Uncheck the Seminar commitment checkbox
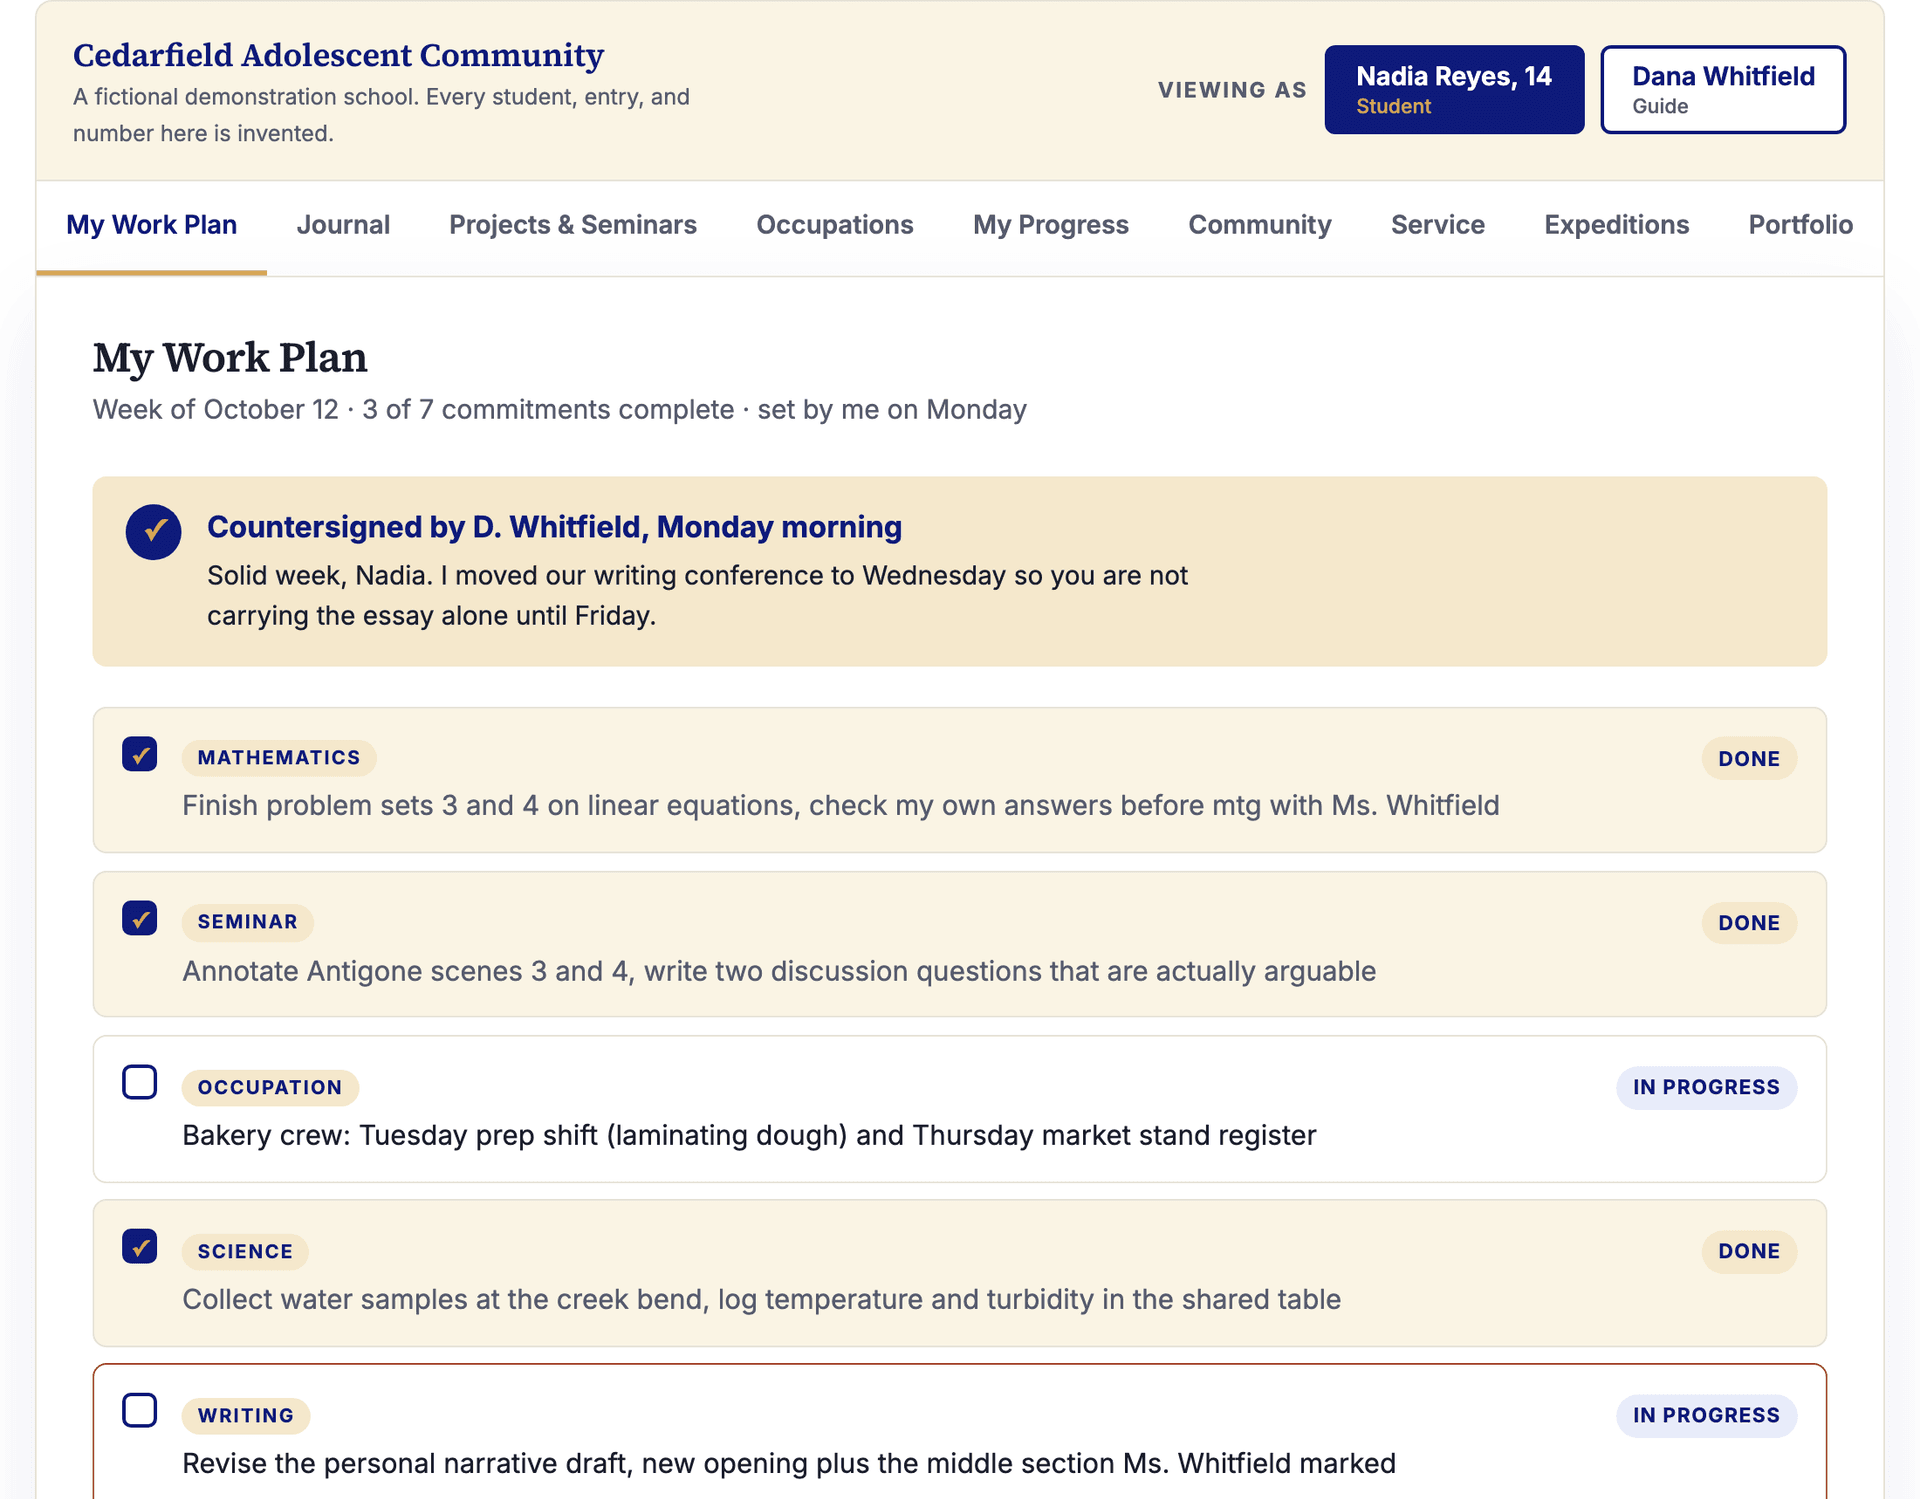 coord(140,918)
